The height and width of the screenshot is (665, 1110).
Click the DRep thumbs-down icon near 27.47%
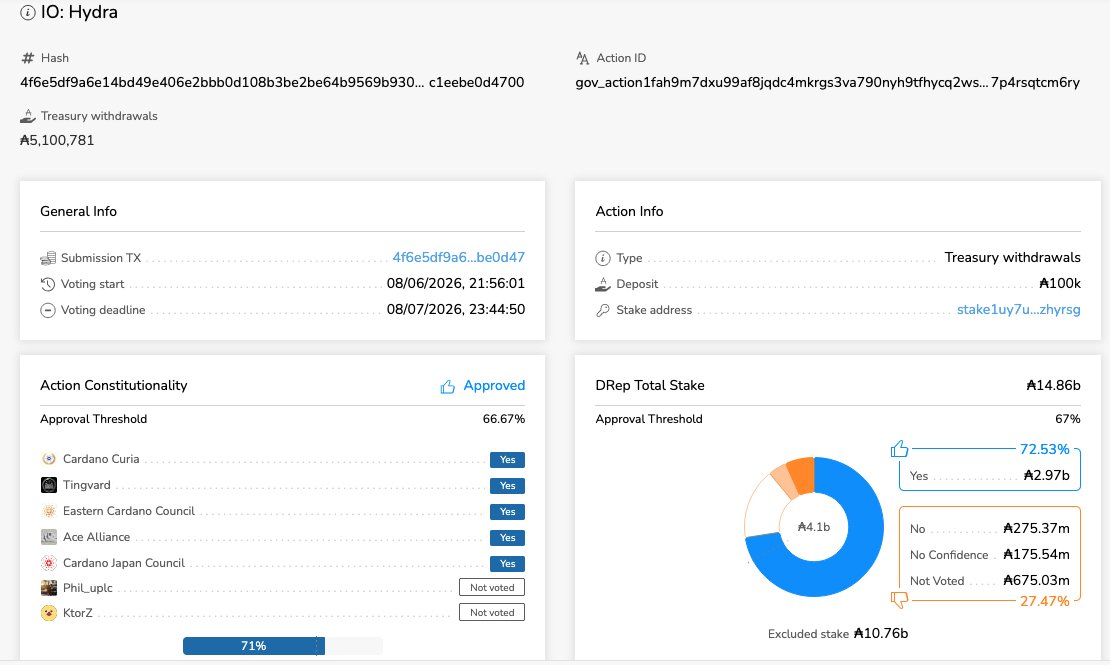coord(899,601)
